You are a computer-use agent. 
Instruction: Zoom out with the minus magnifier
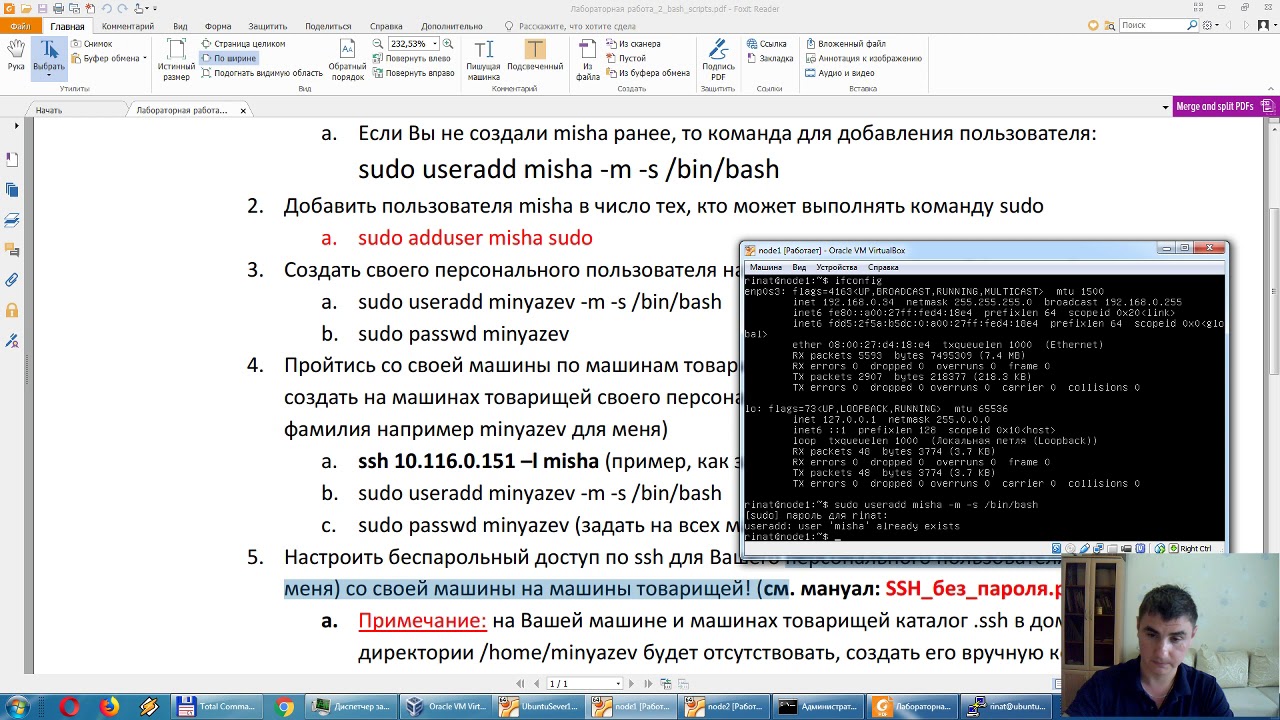point(377,44)
